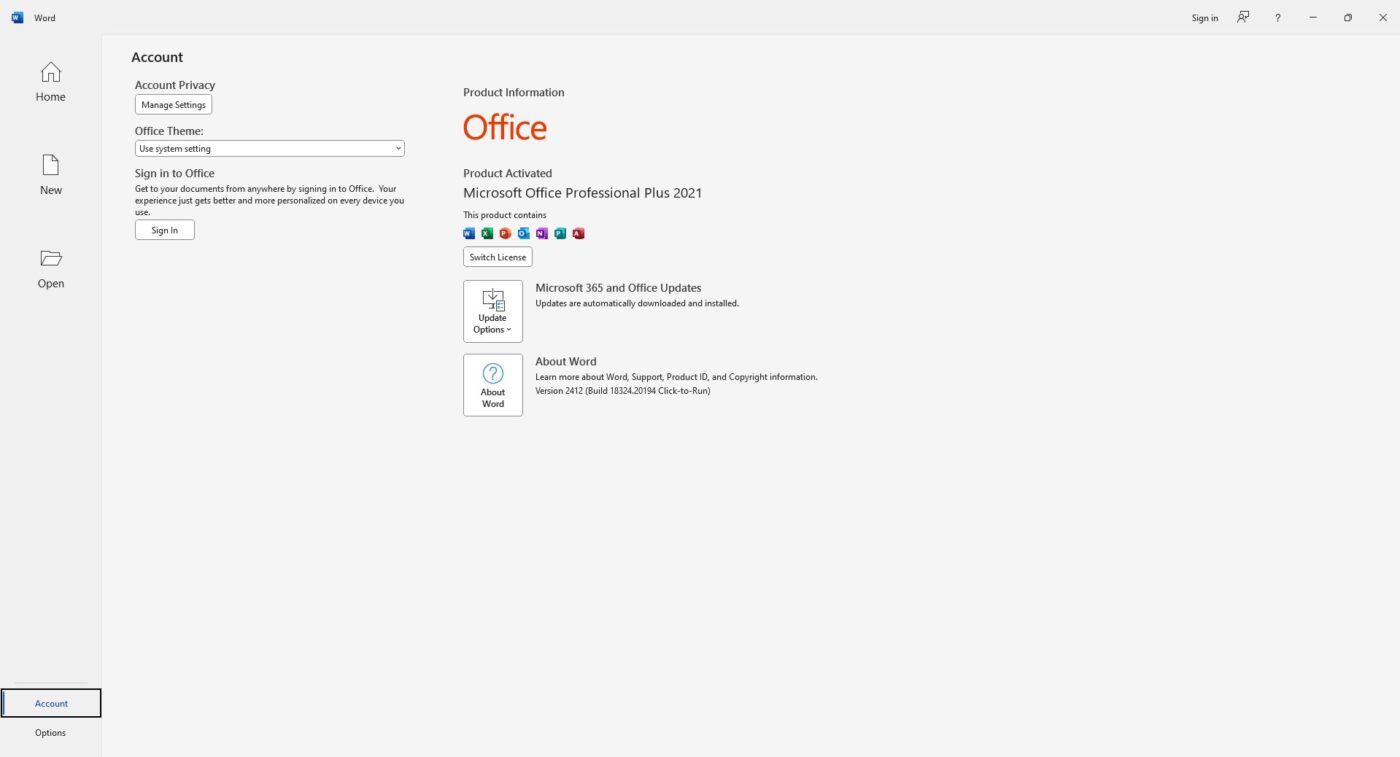Click the Word product icon

469,233
